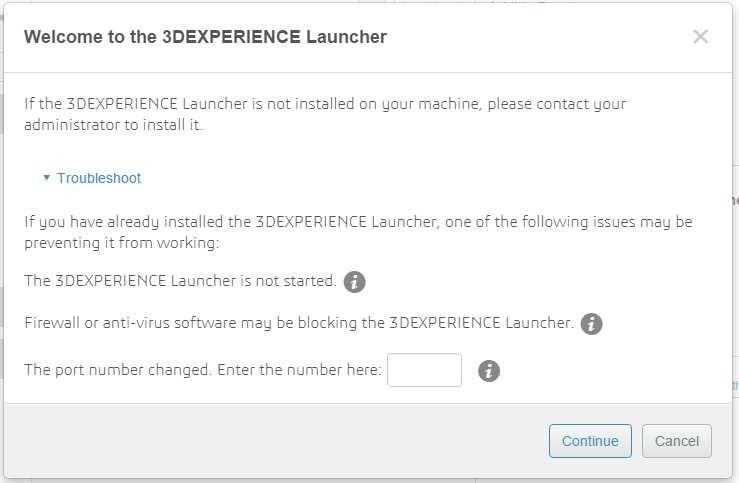Click the 'Firewall or anti-virus software' text
The width and height of the screenshot is (739, 483).
pyautogui.click(x=298, y=323)
